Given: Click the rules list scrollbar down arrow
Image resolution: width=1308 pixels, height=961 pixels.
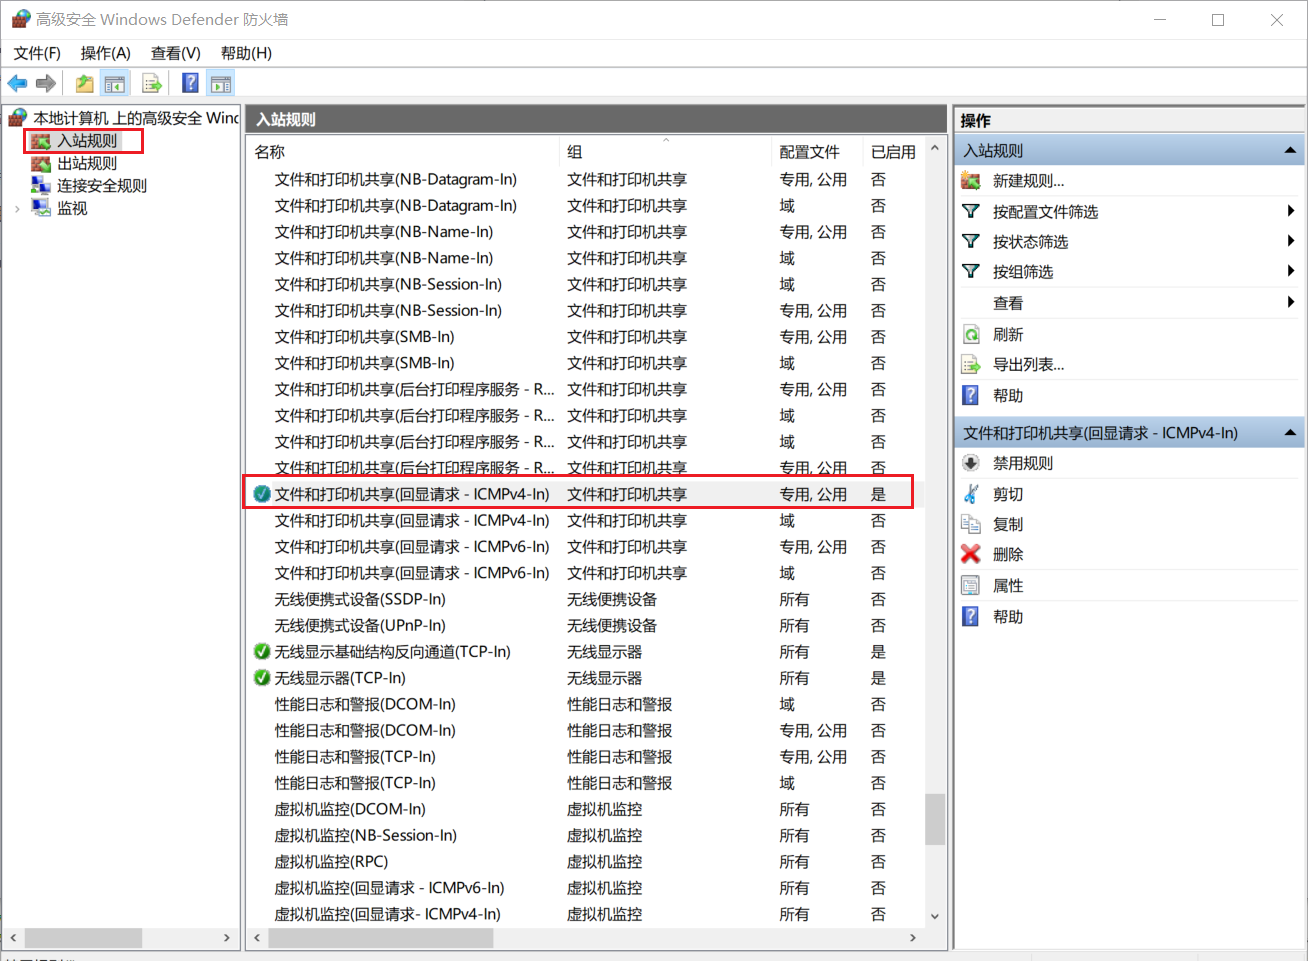Looking at the screenshot, I should [x=935, y=916].
